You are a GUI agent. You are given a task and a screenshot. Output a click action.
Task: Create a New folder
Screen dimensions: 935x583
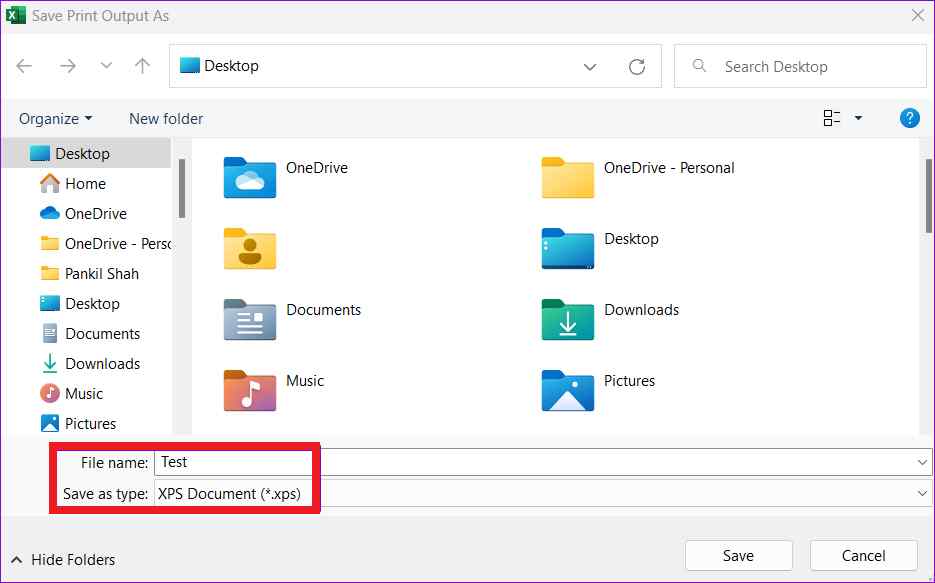pos(166,119)
